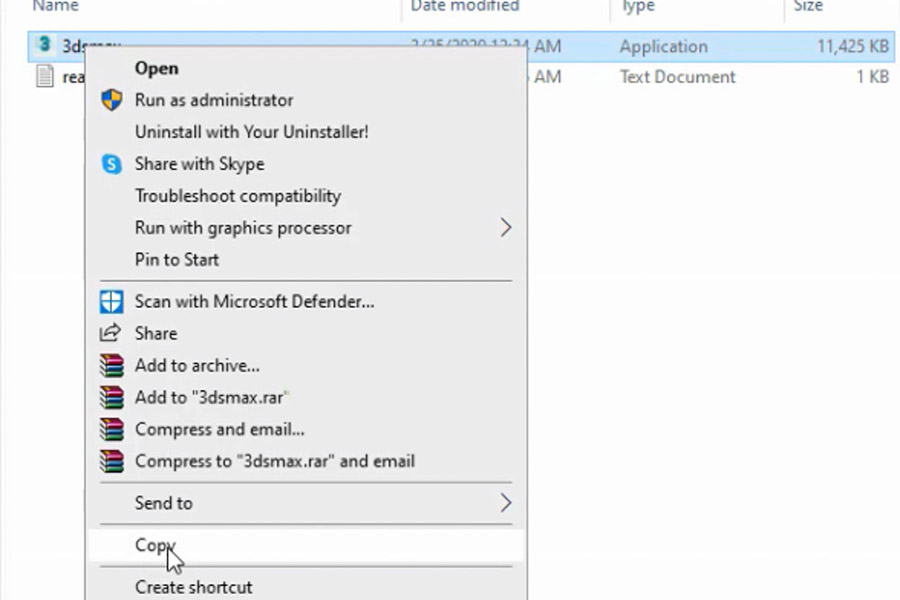This screenshot has width=900, height=600.
Task: Click the Skype logo icon
Action: point(111,164)
